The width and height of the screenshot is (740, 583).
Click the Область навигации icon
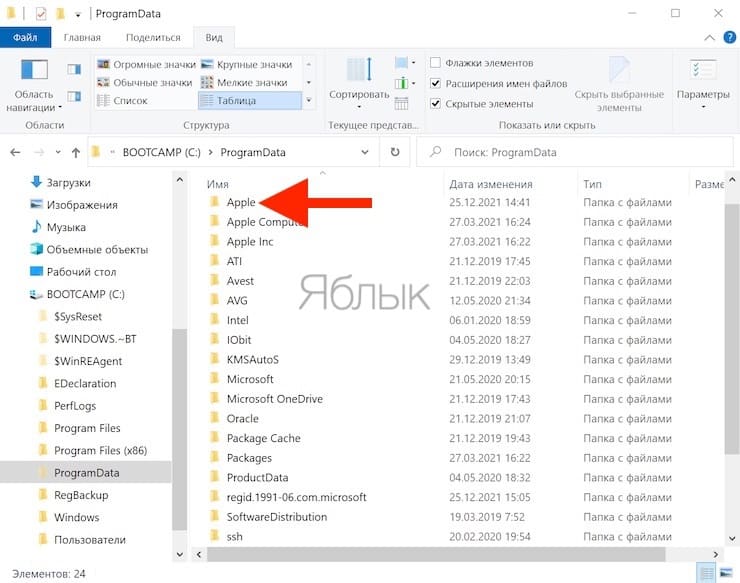point(34,69)
